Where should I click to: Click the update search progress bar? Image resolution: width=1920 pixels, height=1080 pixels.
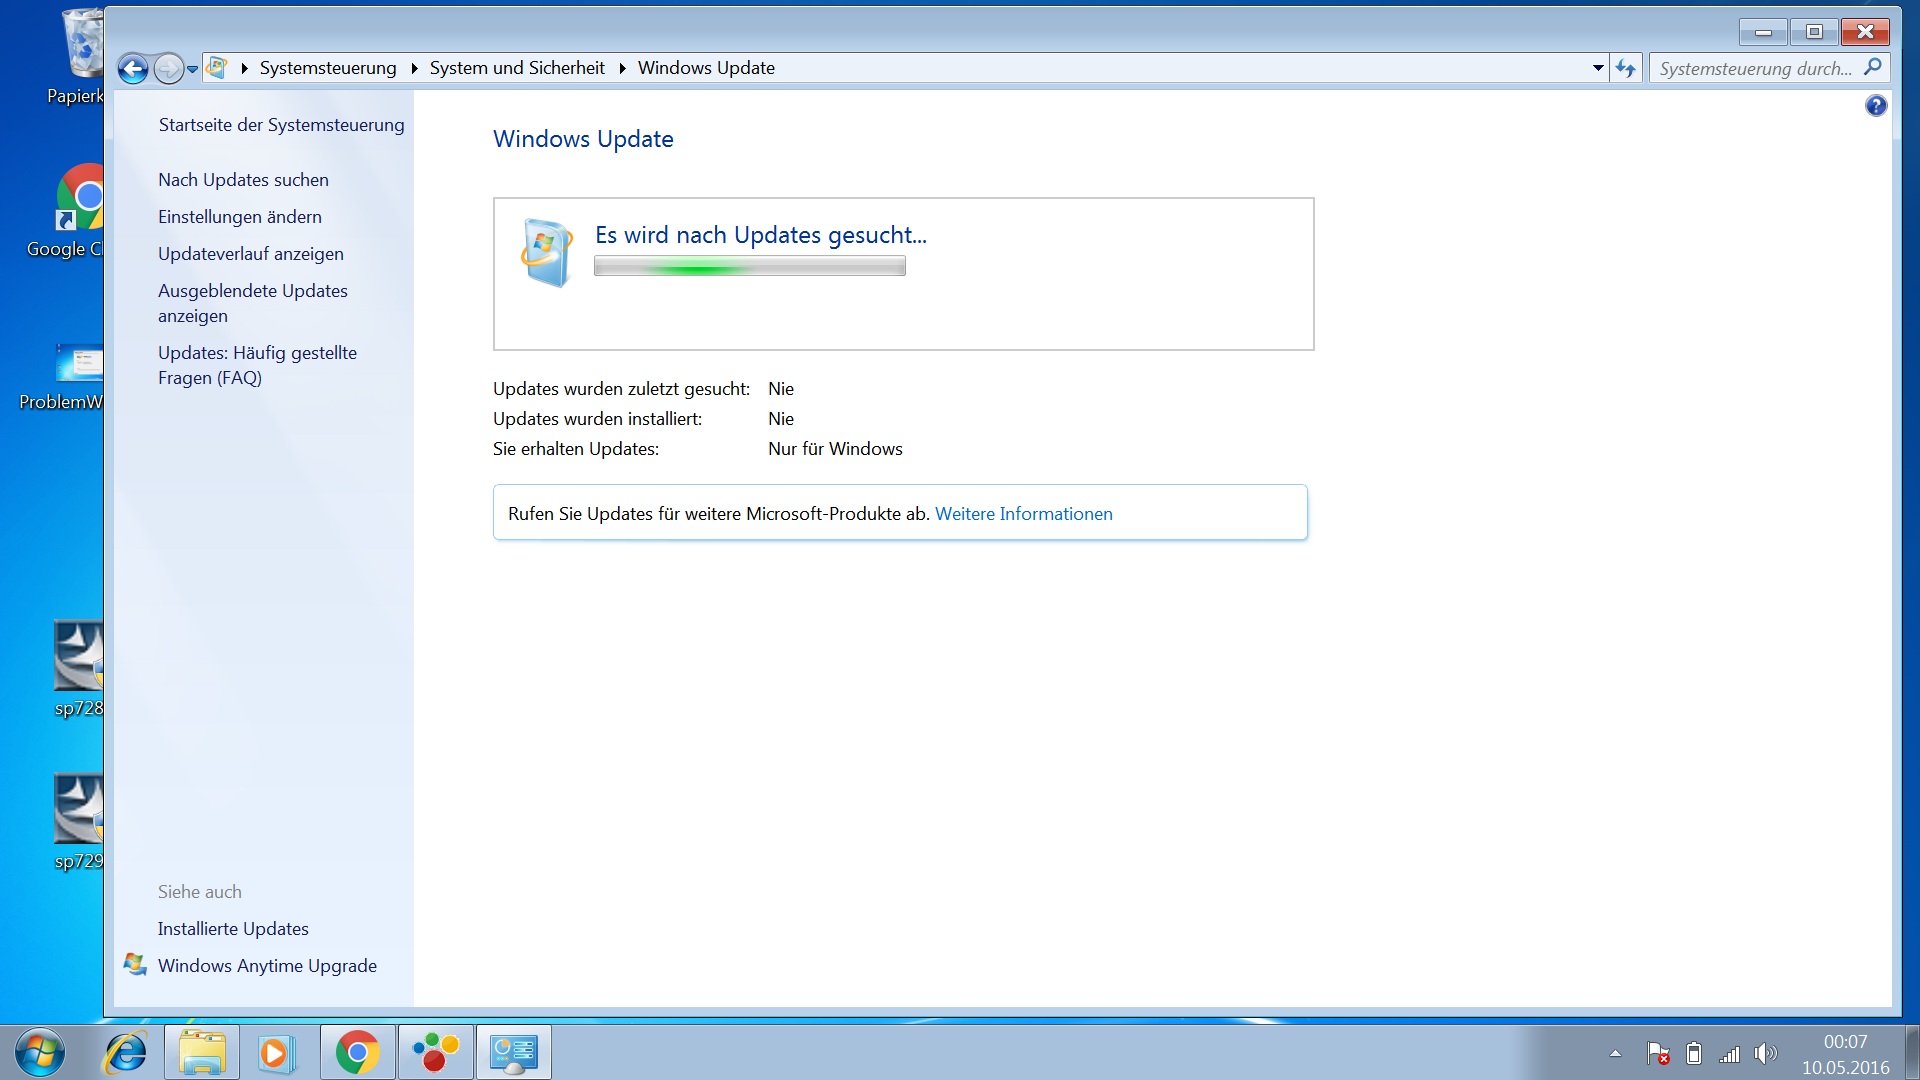(x=750, y=266)
